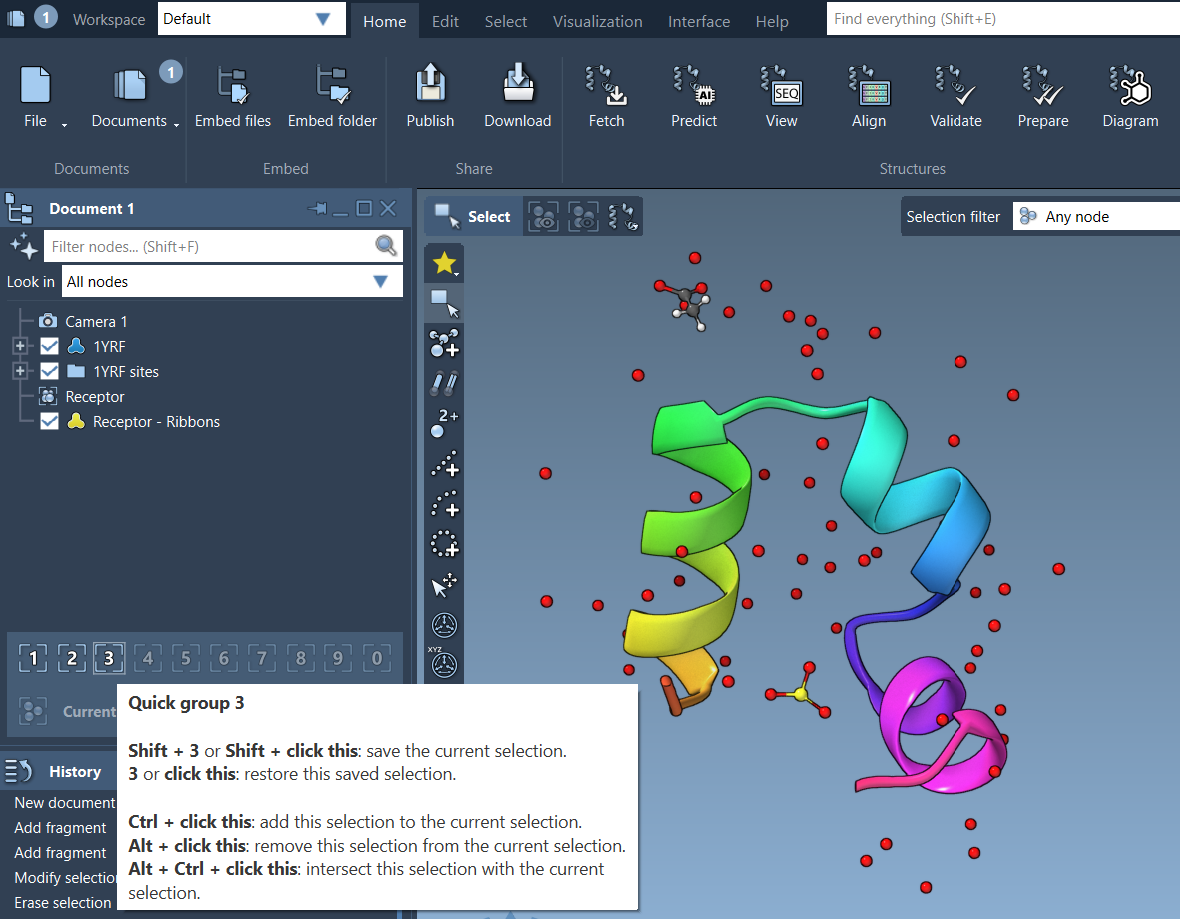Hide the Receptor - Ribbons node

(49, 422)
